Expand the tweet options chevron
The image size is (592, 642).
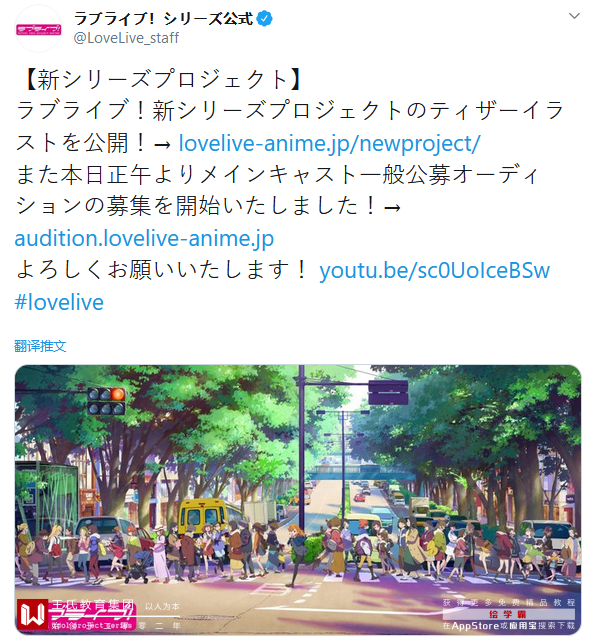574,16
